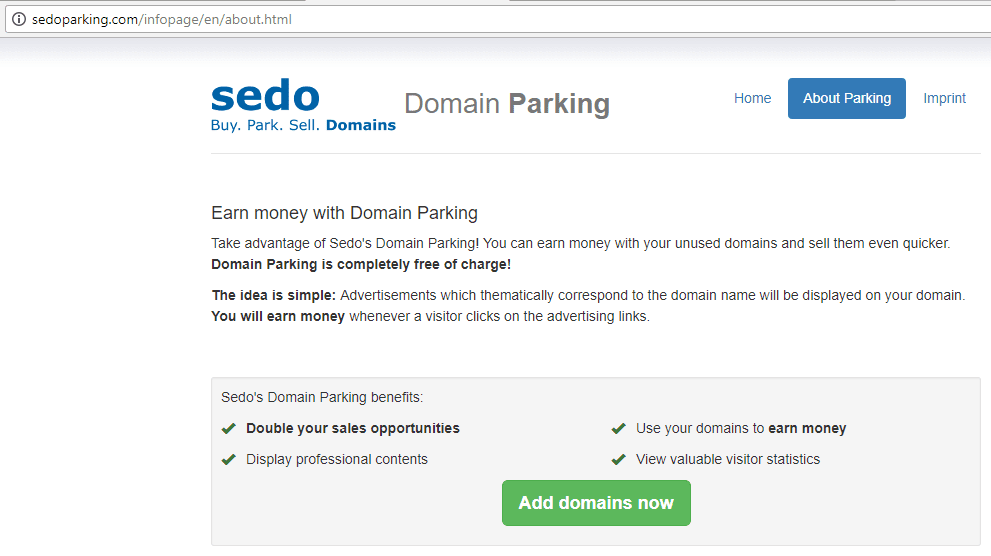Click the checkmark beside Use your domains
The image size is (991, 556).
coord(619,429)
